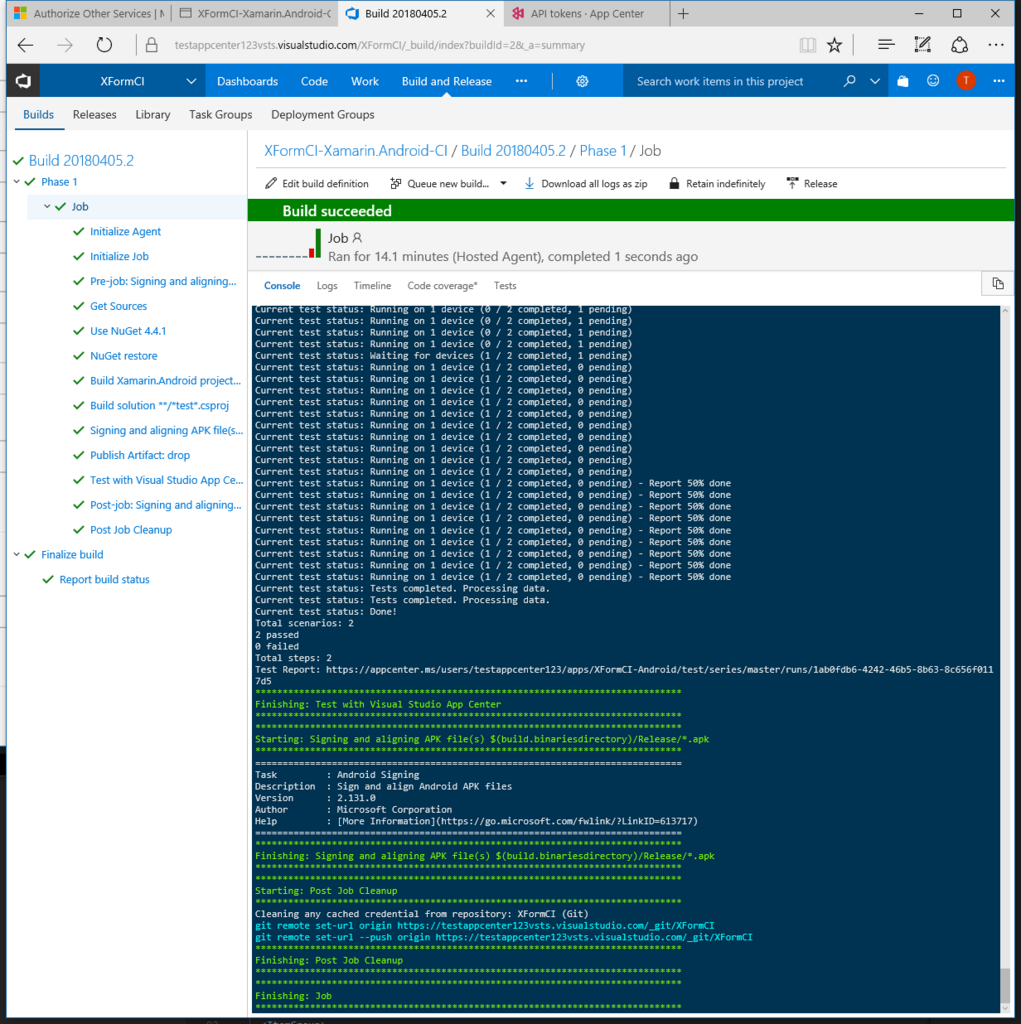The image size is (1021, 1024).
Task: Open the settings gear icon in navigation bar
Action: tap(582, 81)
